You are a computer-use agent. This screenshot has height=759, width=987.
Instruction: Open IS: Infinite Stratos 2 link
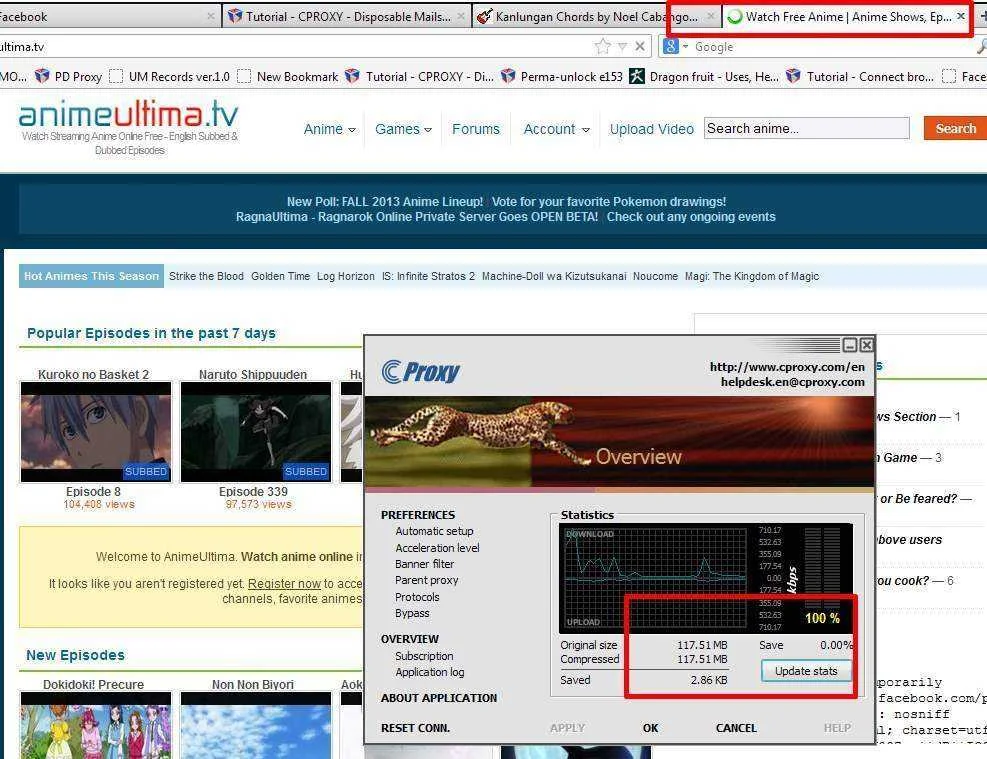click(x=428, y=276)
